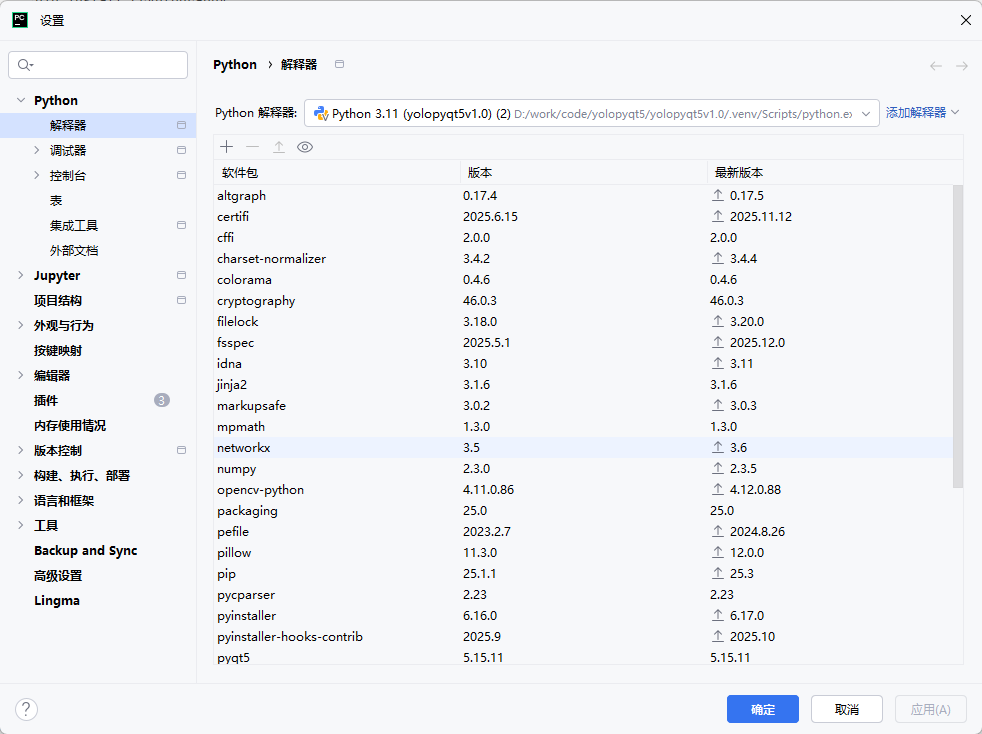982x734 pixels.
Task: Open the 添加解释器 link menu
Action: [x=922, y=113]
